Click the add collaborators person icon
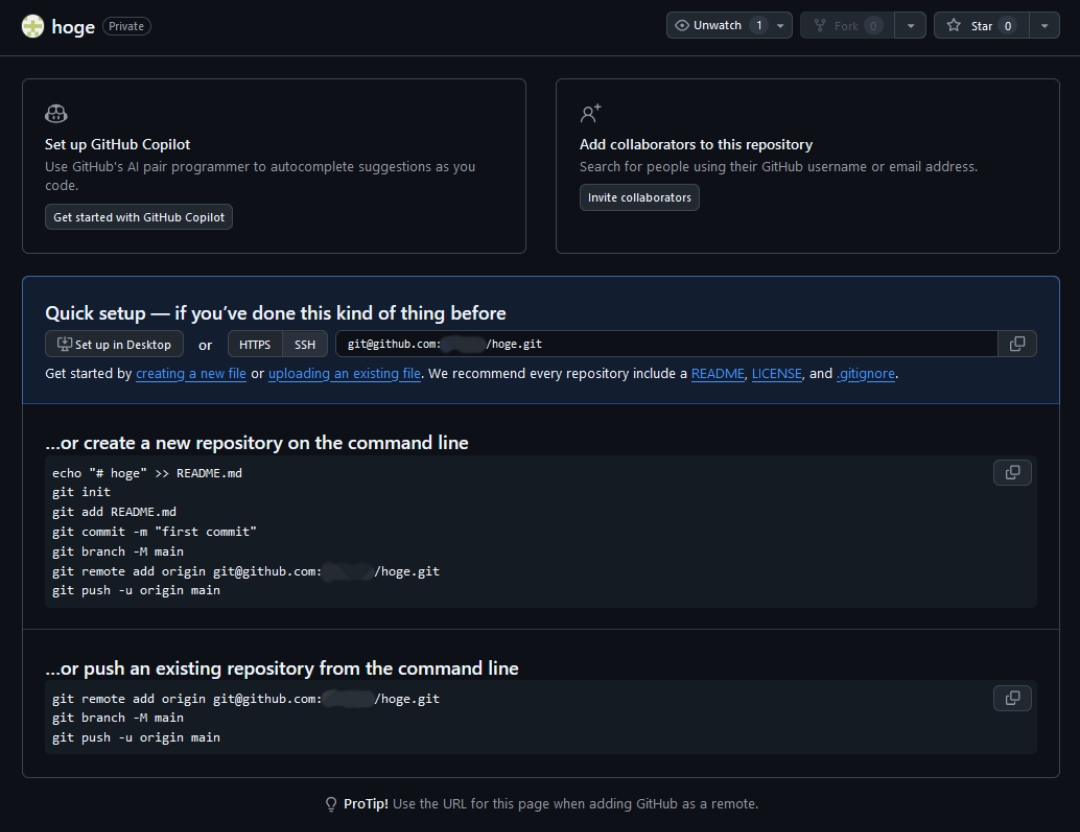The image size is (1080, 832). point(591,114)
